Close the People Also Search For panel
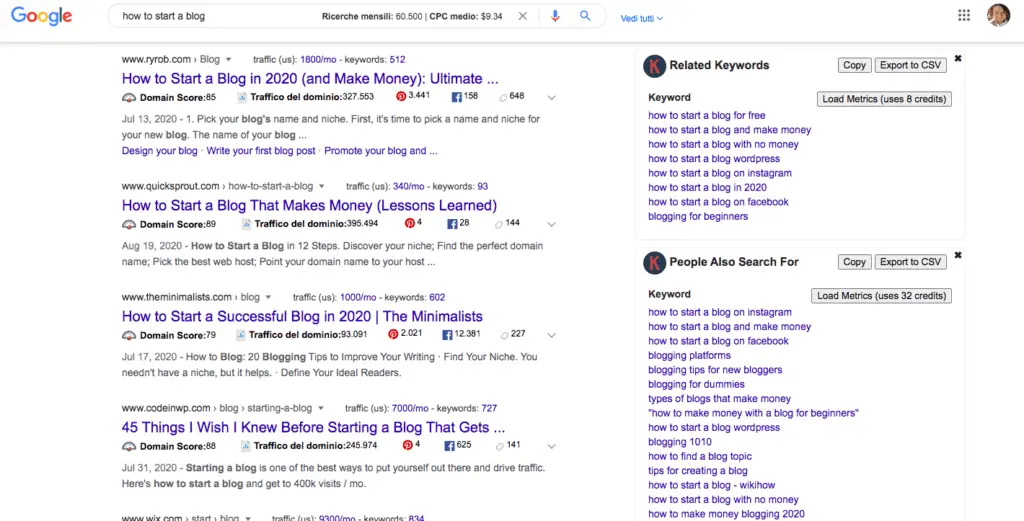Viewport: 1024px width, 521px height. tap(958, 255)
